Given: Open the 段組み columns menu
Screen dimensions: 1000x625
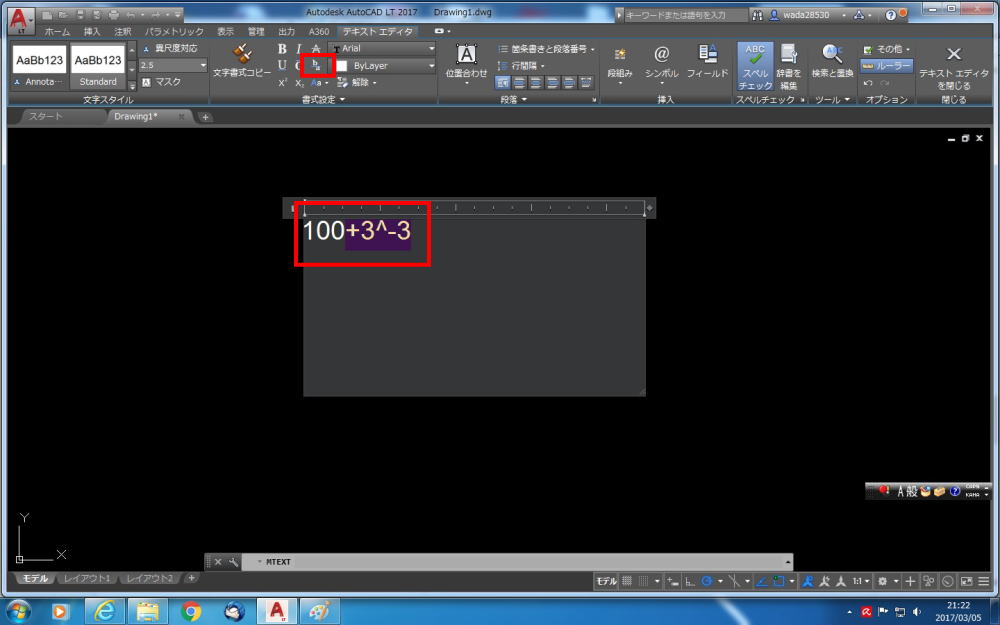Looking at the screenshot, I should (620, 64).
